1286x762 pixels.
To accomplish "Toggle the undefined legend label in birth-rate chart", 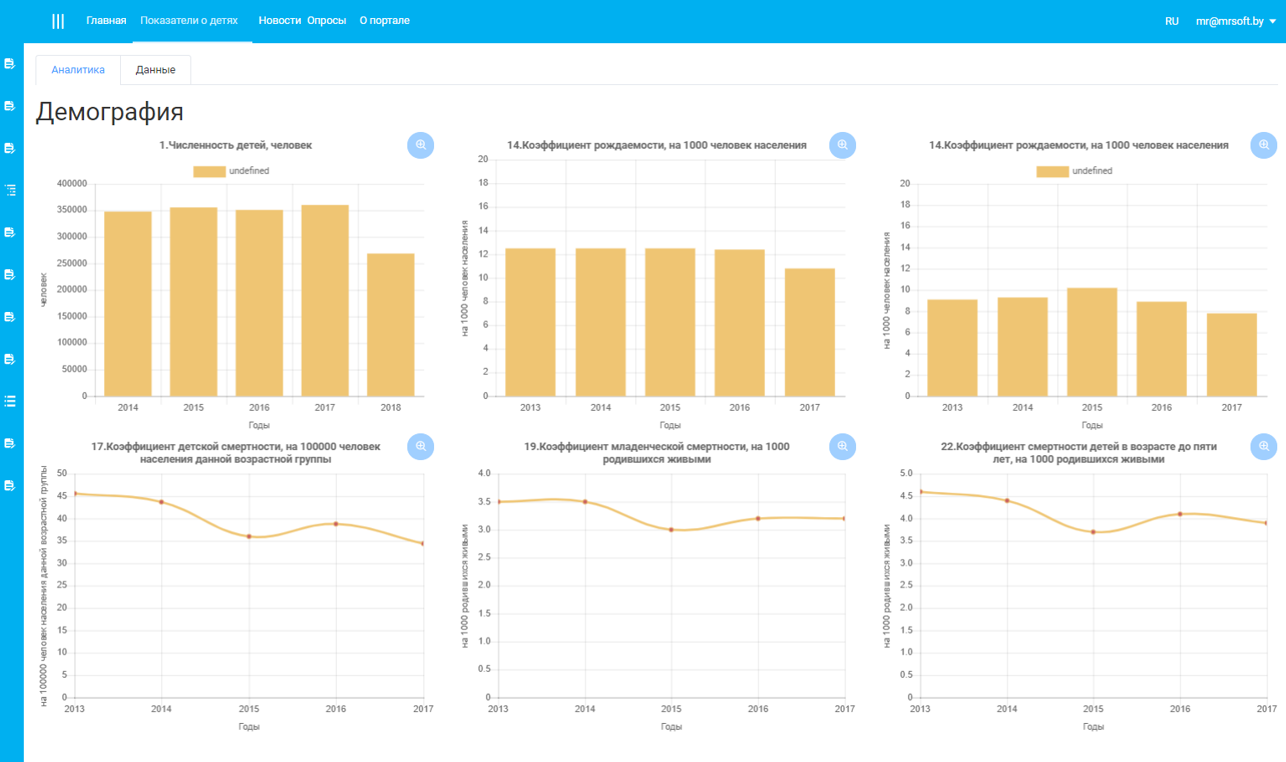I will [1092, 171].
